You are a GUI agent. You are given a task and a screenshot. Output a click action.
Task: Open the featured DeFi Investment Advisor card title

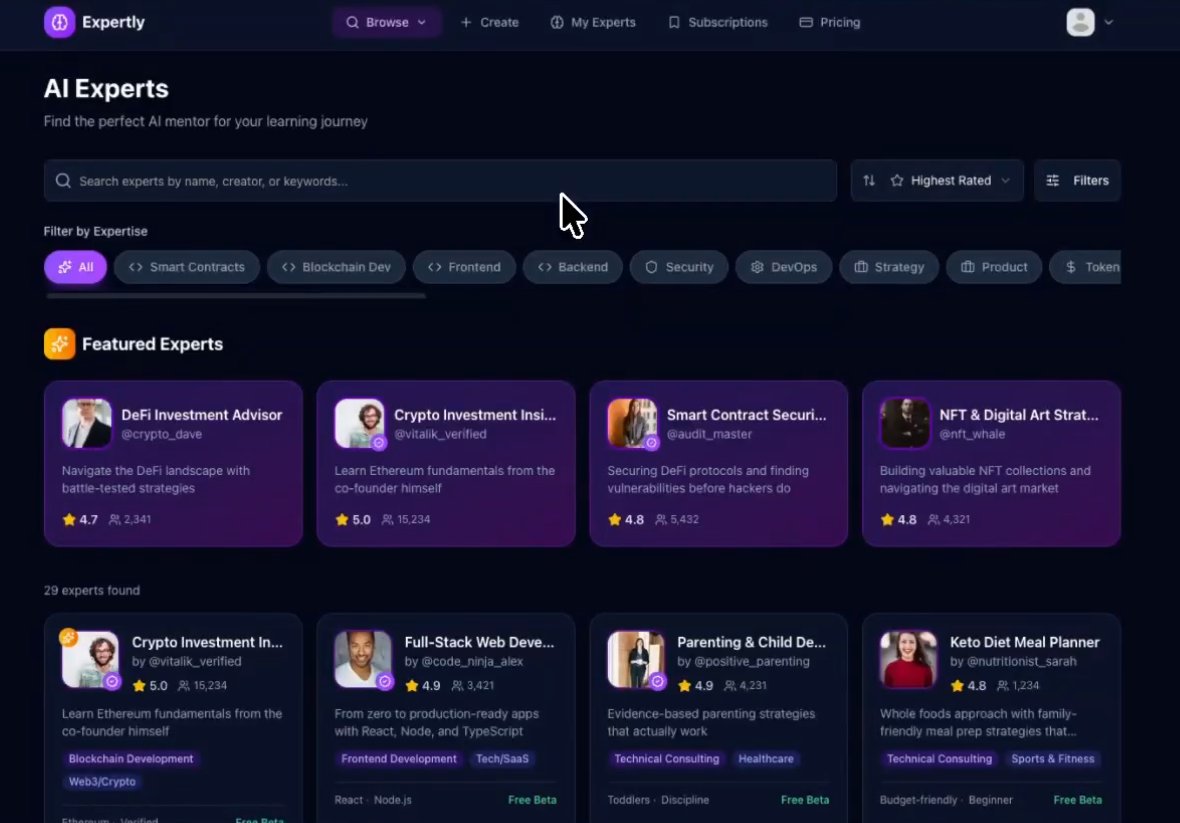click(x=202, y=415)
